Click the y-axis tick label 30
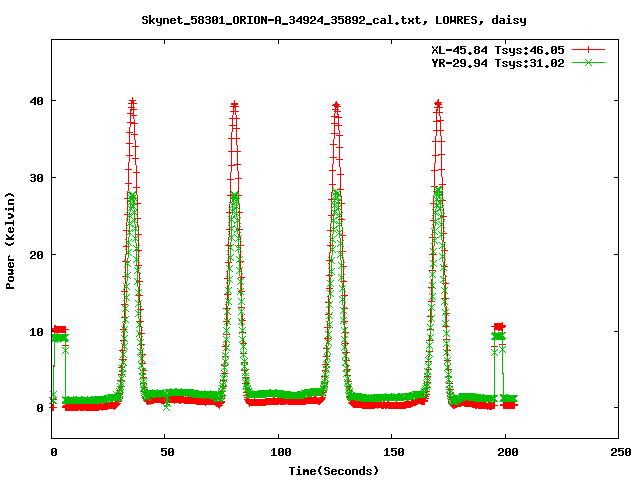This screenshot has width=640, height=480. pyautogui.click(x=37, y=178)
